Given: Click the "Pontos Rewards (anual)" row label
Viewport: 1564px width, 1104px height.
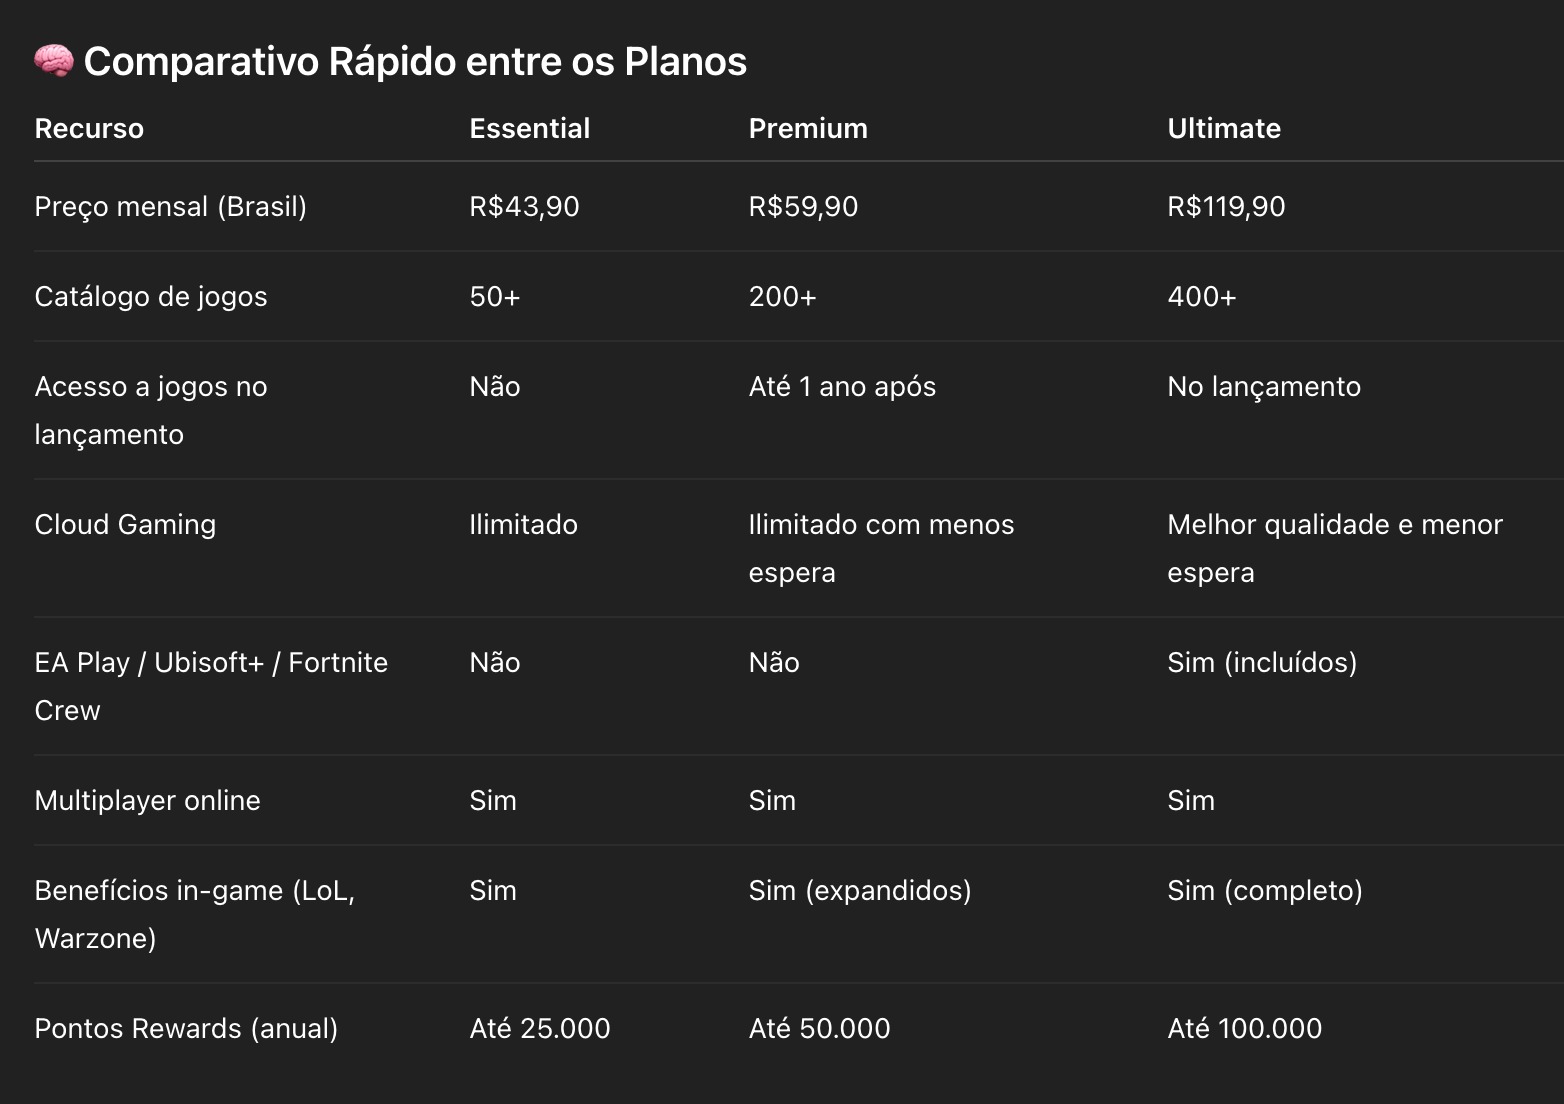Looking at the screenshot, I should 186,1028.
